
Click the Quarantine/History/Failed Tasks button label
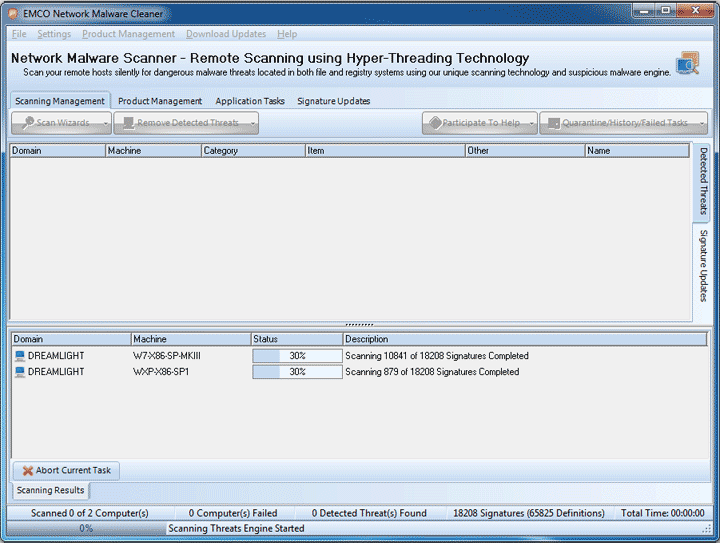[625, 123]
